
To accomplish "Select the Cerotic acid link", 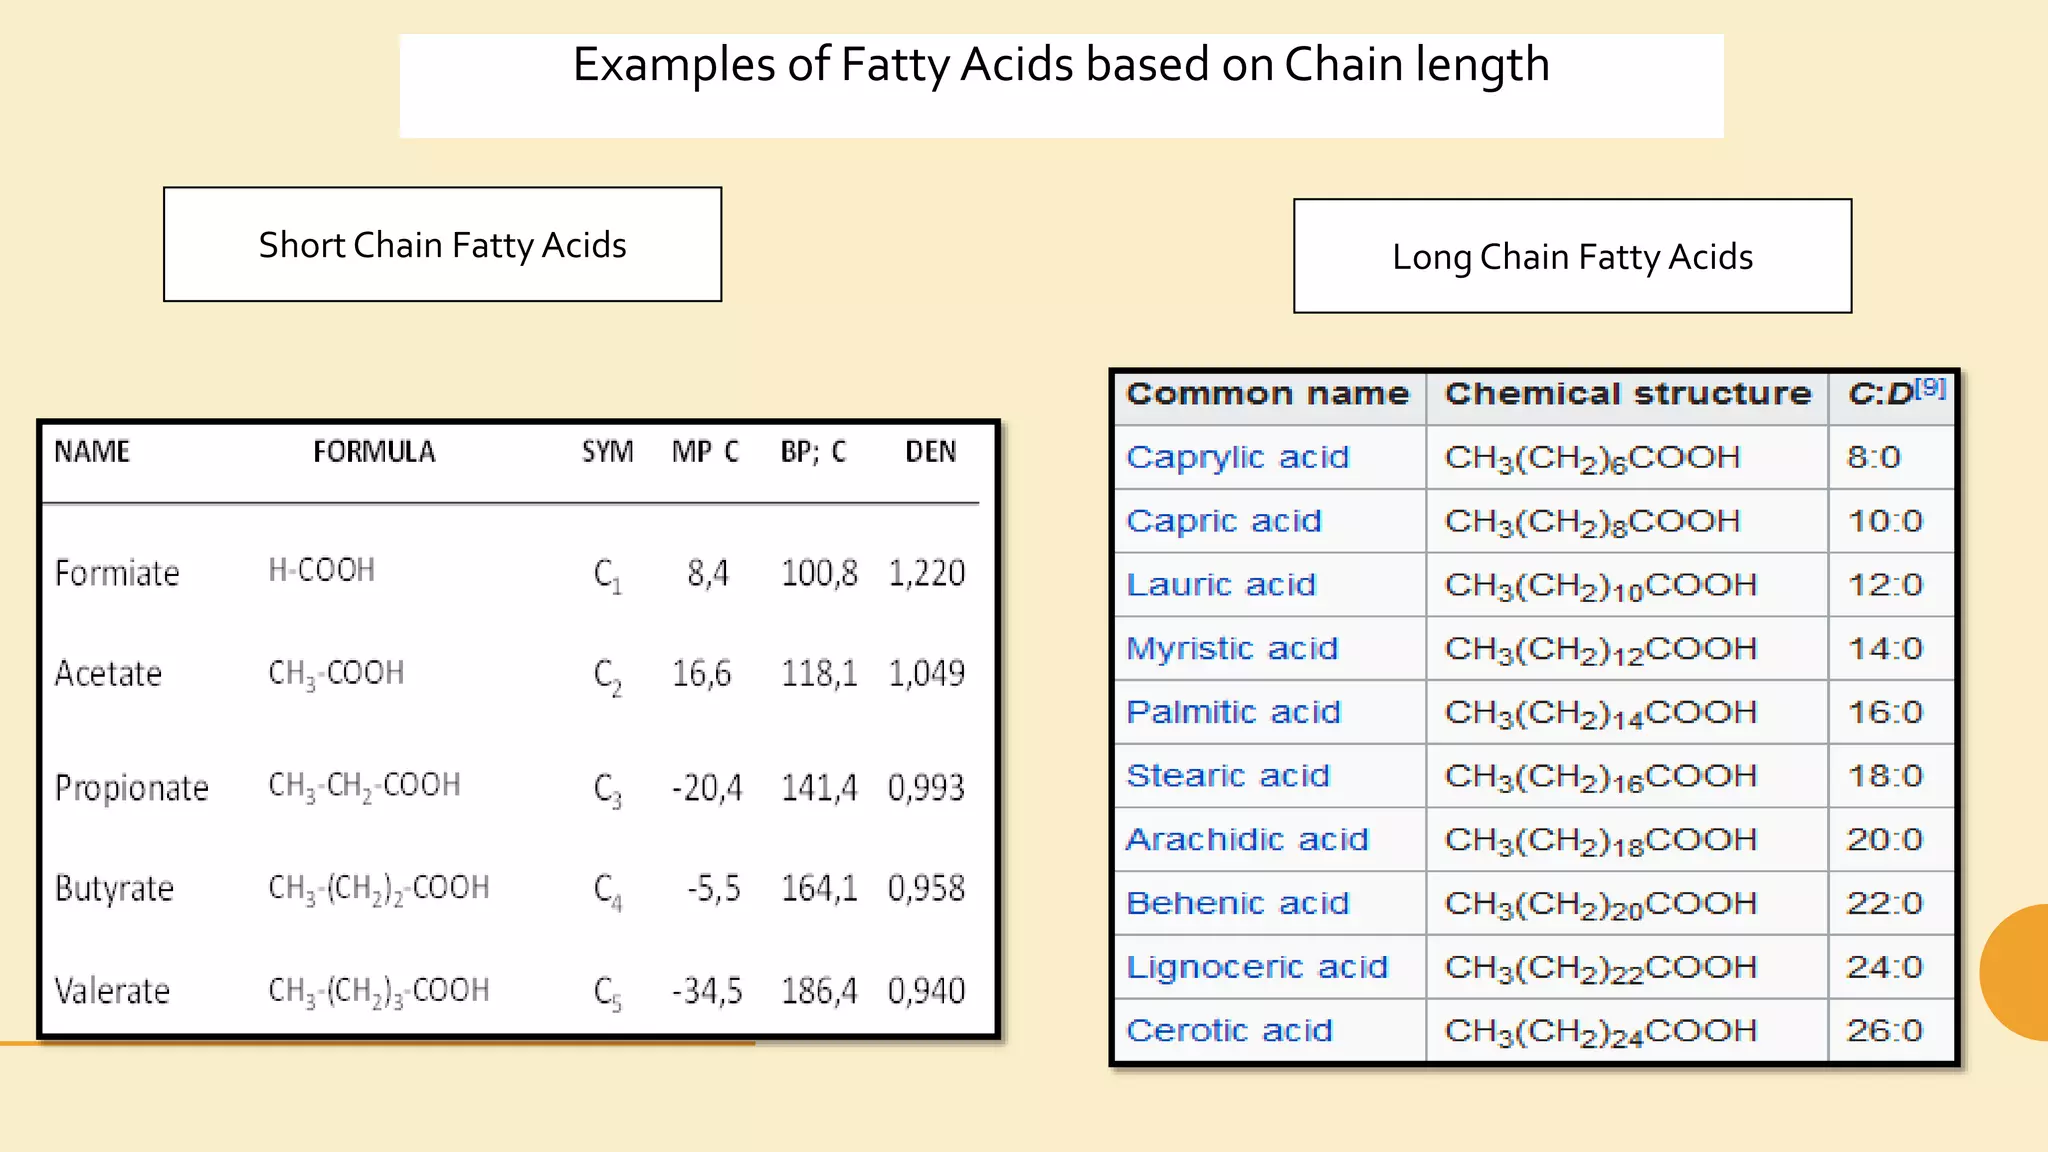I will coord(1229,1030).
